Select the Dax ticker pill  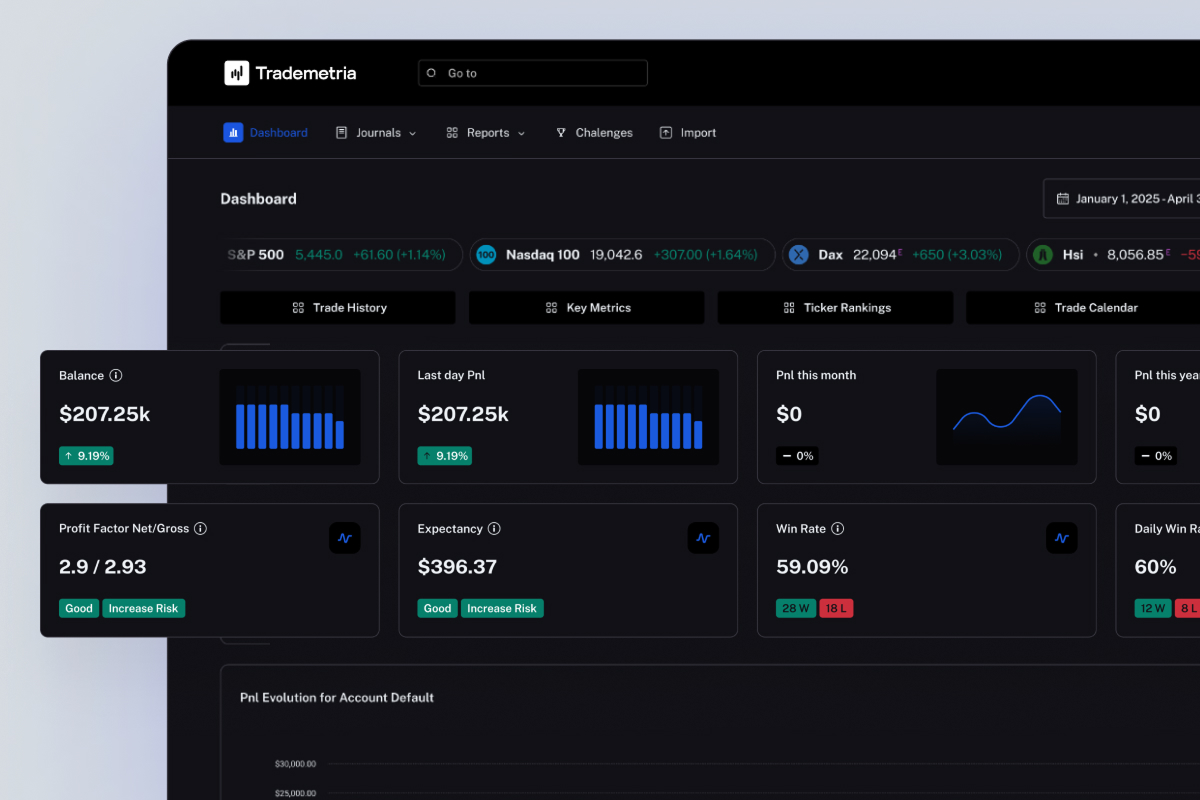(x=900, y=255)
